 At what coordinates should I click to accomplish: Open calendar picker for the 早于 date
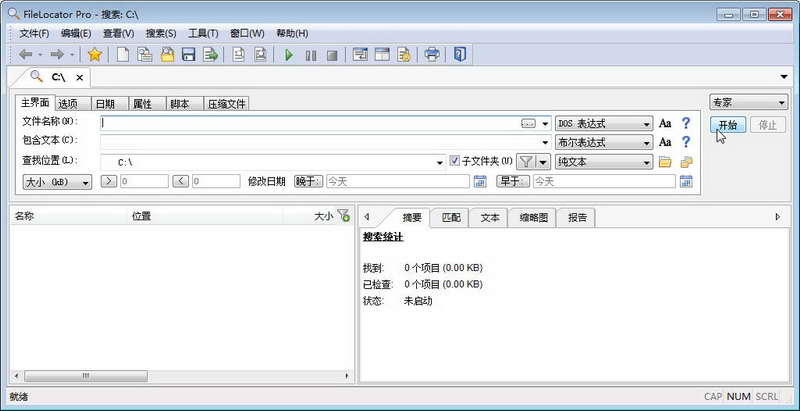pyautogui.click(x=686, y=181)
